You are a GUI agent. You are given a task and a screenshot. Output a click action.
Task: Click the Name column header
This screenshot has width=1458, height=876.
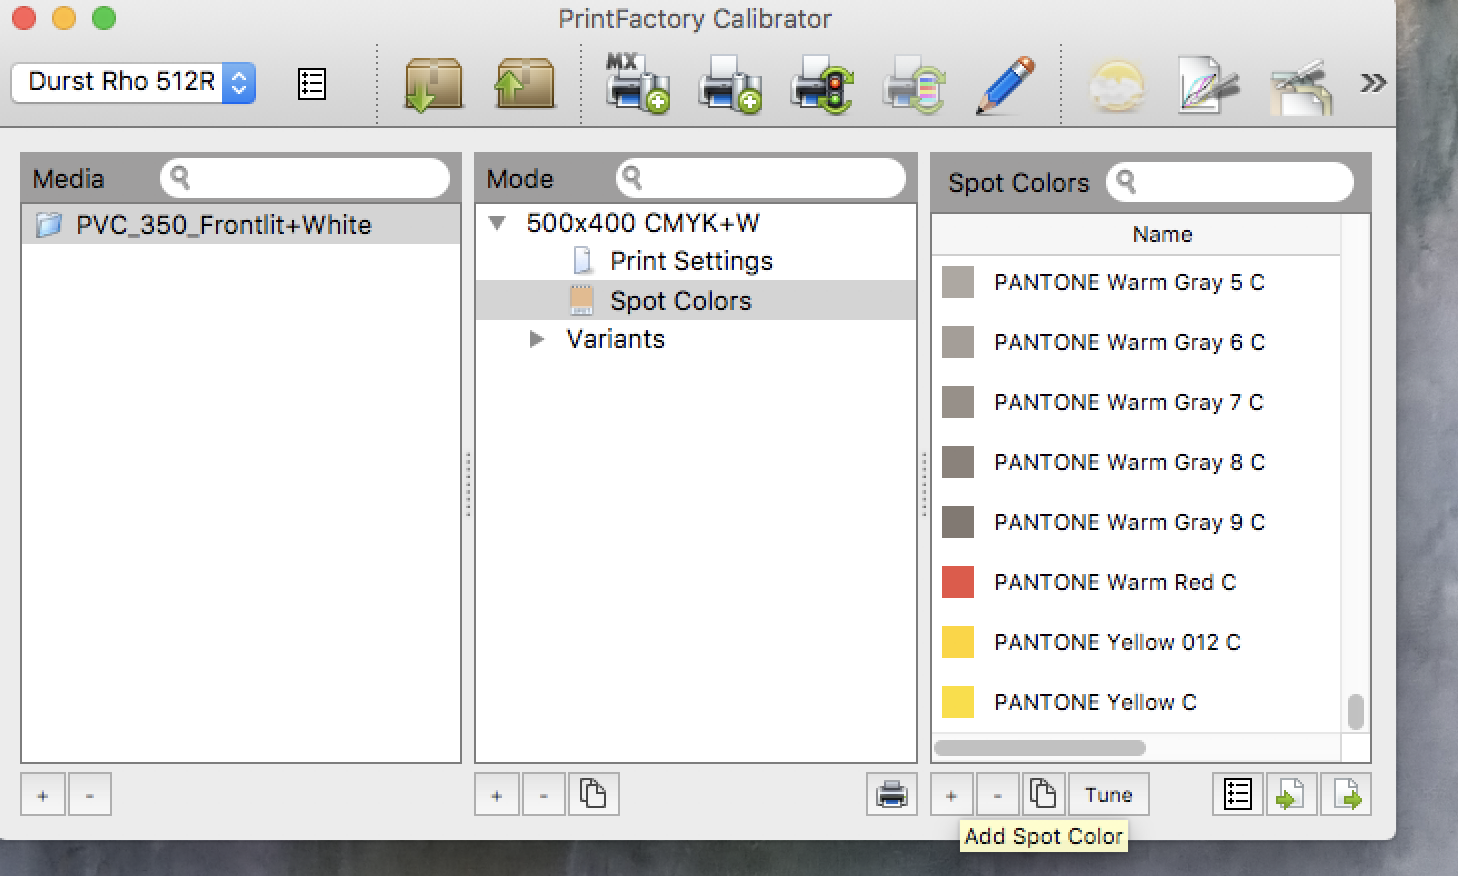[1136, 234]
